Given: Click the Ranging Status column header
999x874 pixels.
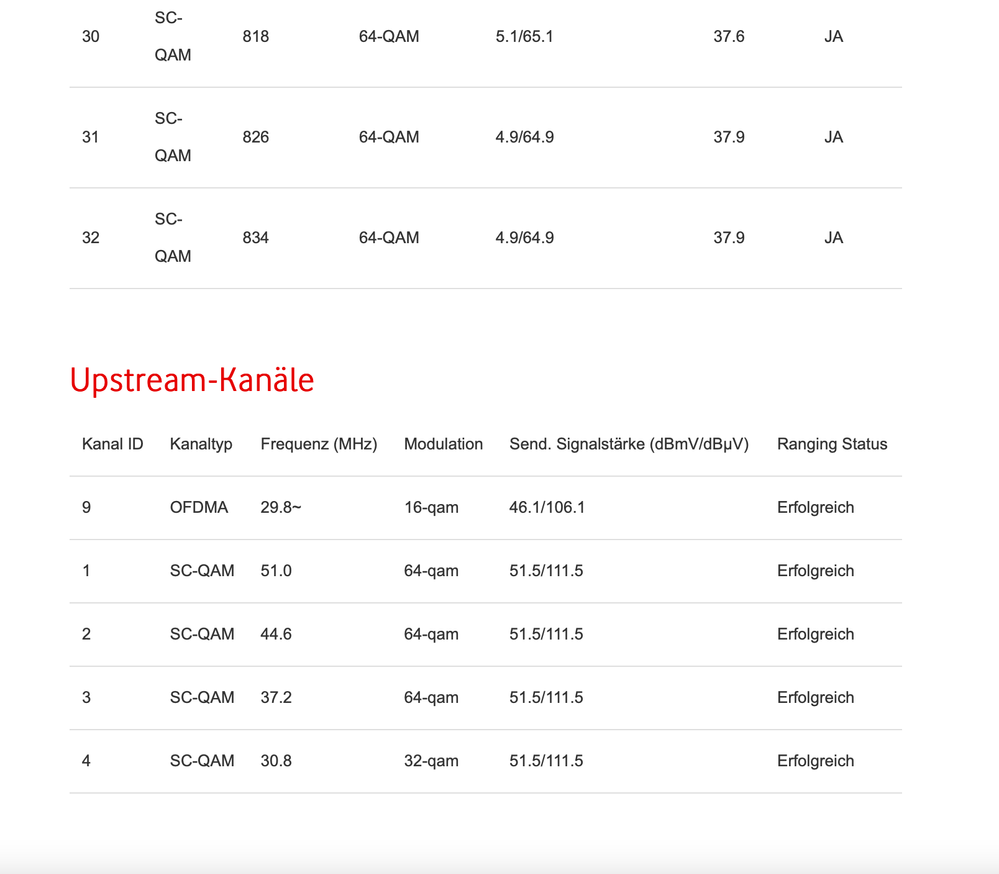Looking at the screenshot, I should [832, 444].
